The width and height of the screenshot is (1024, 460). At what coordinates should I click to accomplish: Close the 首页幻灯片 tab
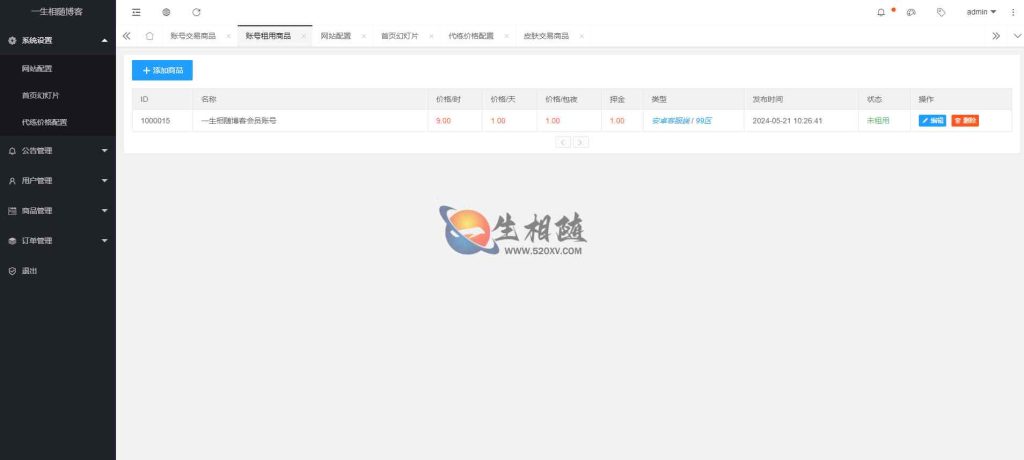[431, 36]
